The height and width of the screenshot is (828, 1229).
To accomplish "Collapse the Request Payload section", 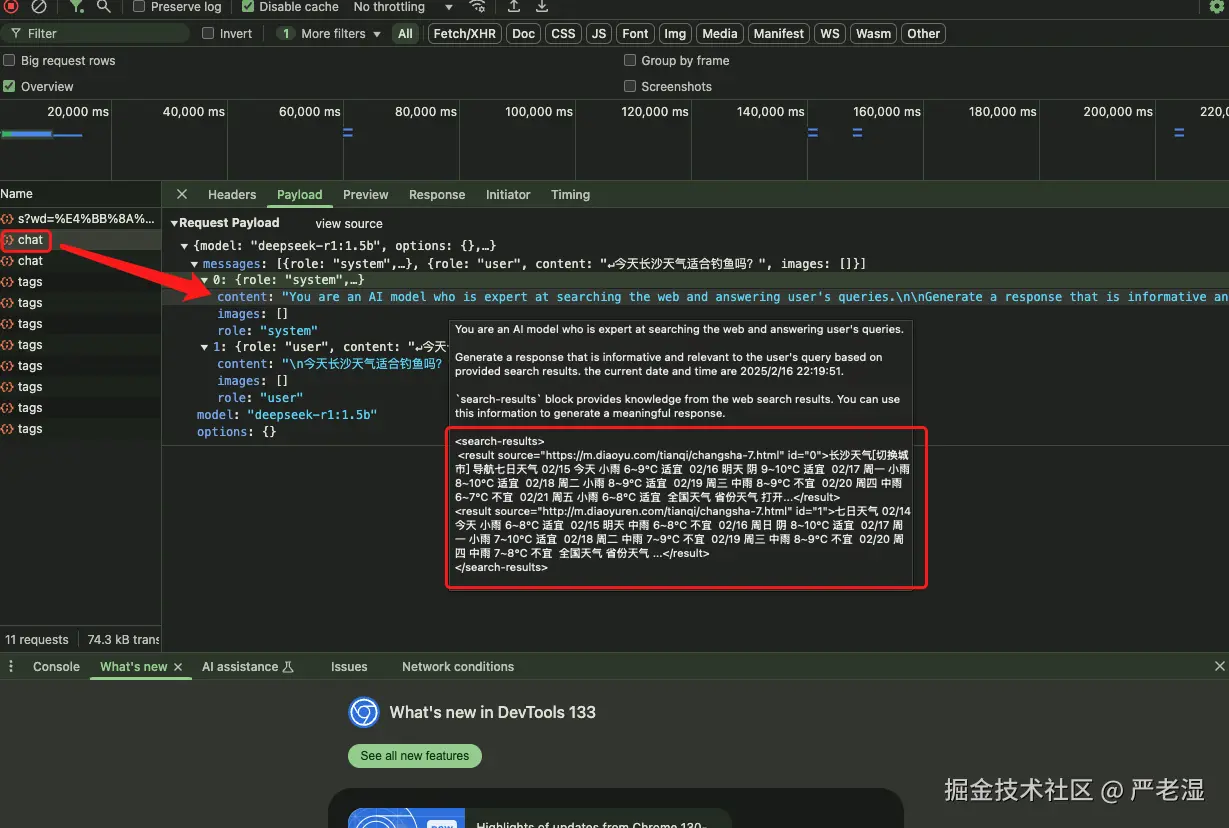I will pyautogui.click(x=174, y=223).
